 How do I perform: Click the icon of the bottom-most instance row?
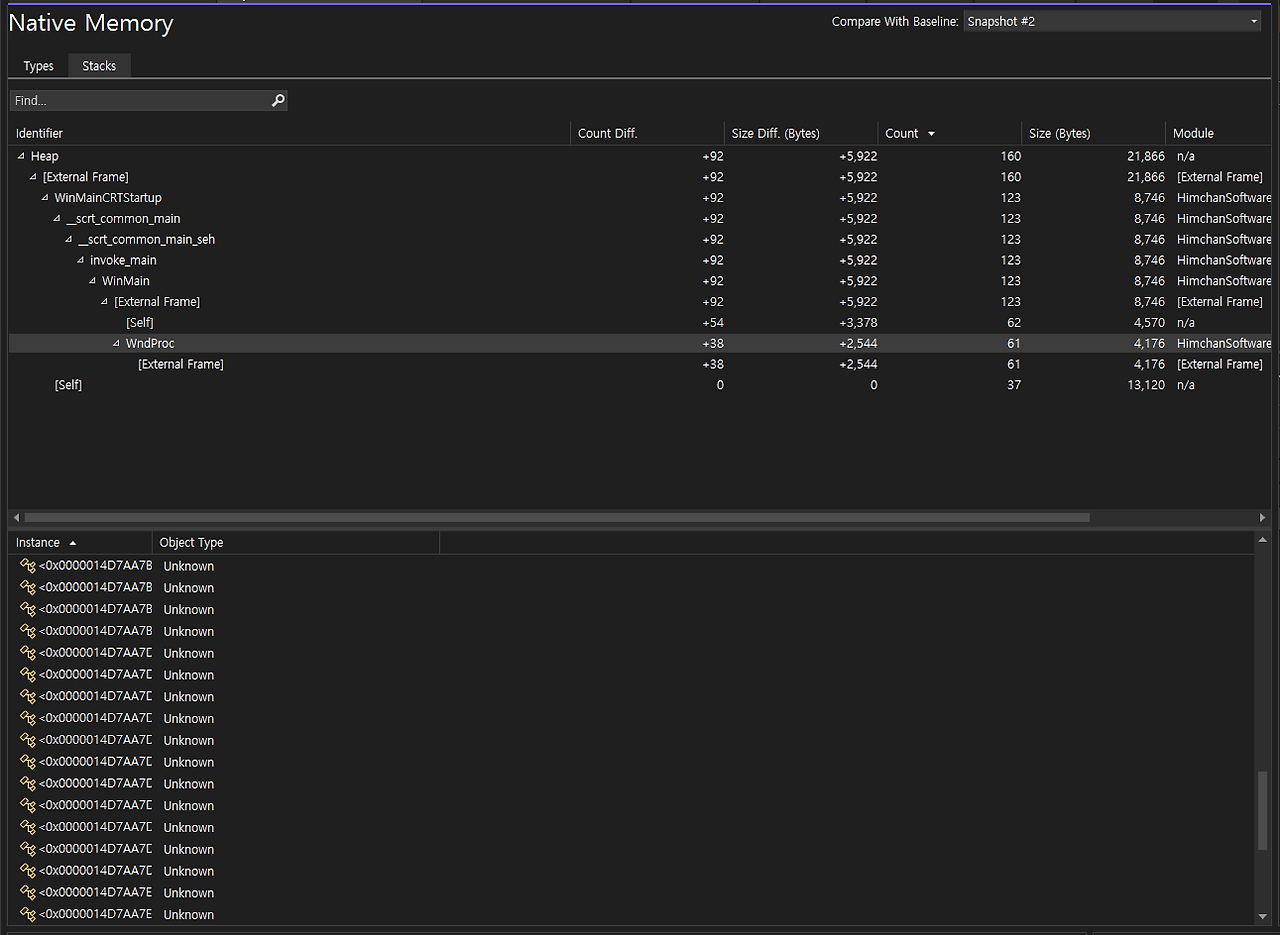tap(28, 914)
